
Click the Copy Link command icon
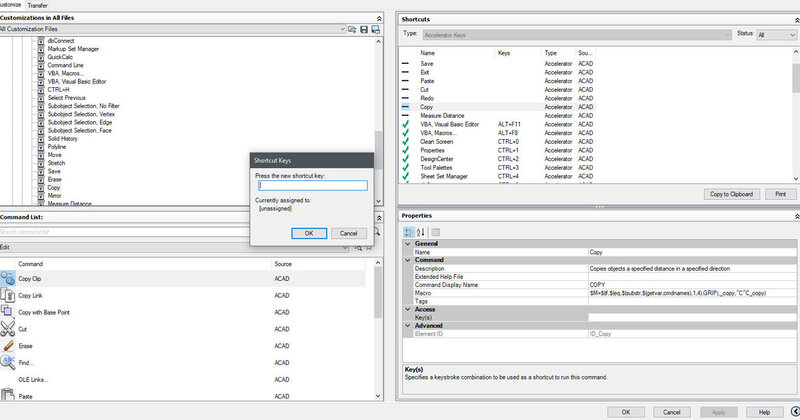(x=9, y=296)
